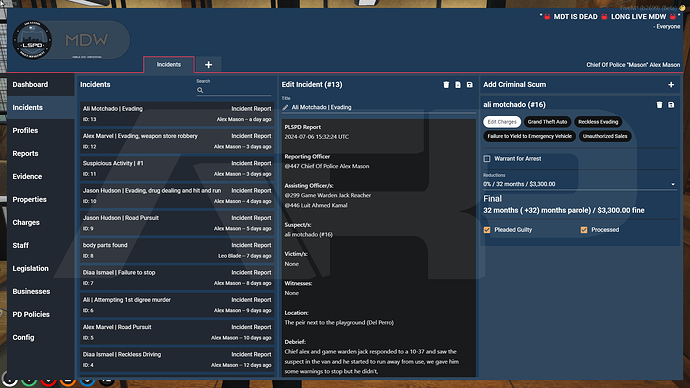Screen dimensions: 690x388
Task: Expand the Reductions dropdown
Action: point(580,184)
